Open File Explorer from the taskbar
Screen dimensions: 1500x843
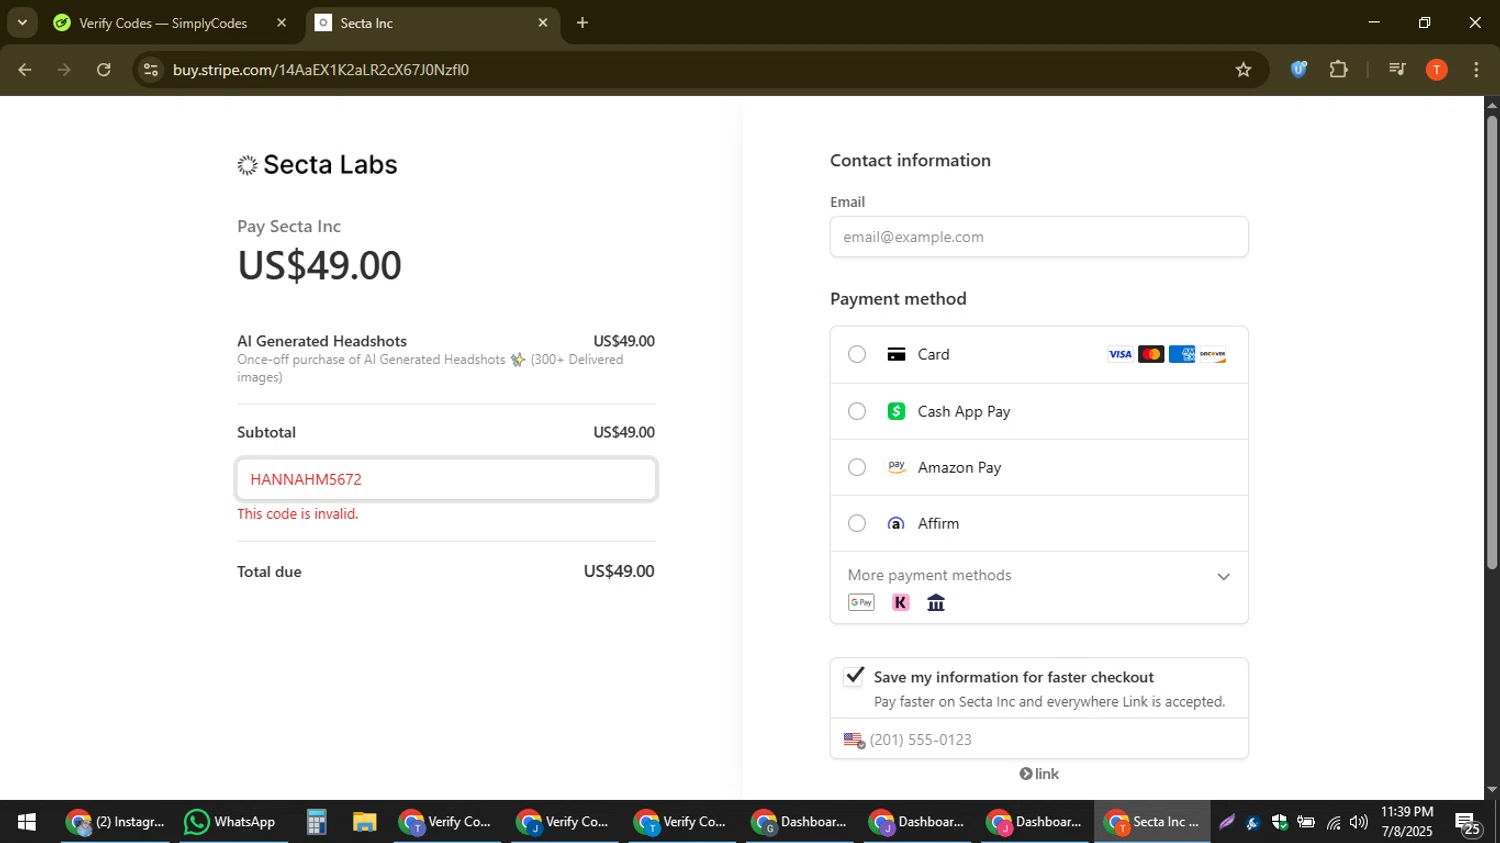click(364, 822)
